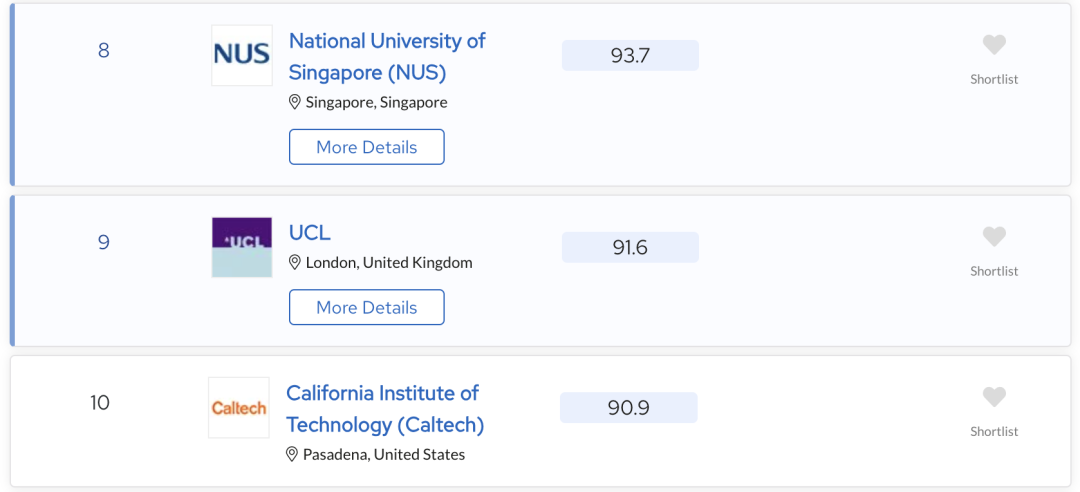This screenshot has width=1080, height=492.
Task: Add Caltech to shortlist via heart
Action: click(994, 398)
